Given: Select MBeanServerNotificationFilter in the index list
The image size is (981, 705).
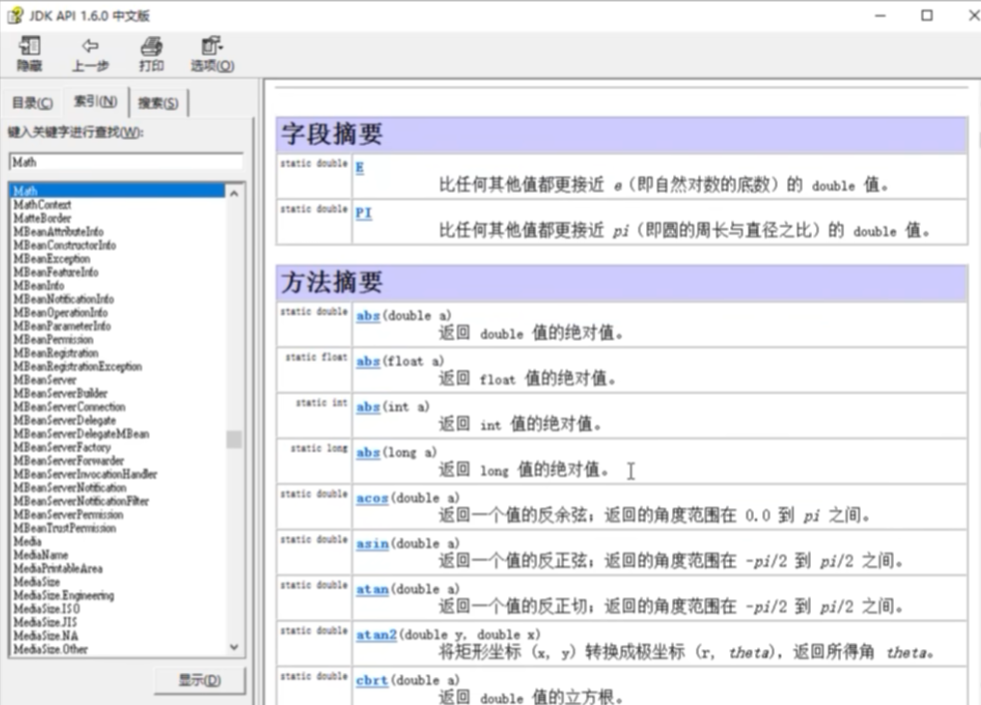Looking at the screenshot, I should coord(81,501).
